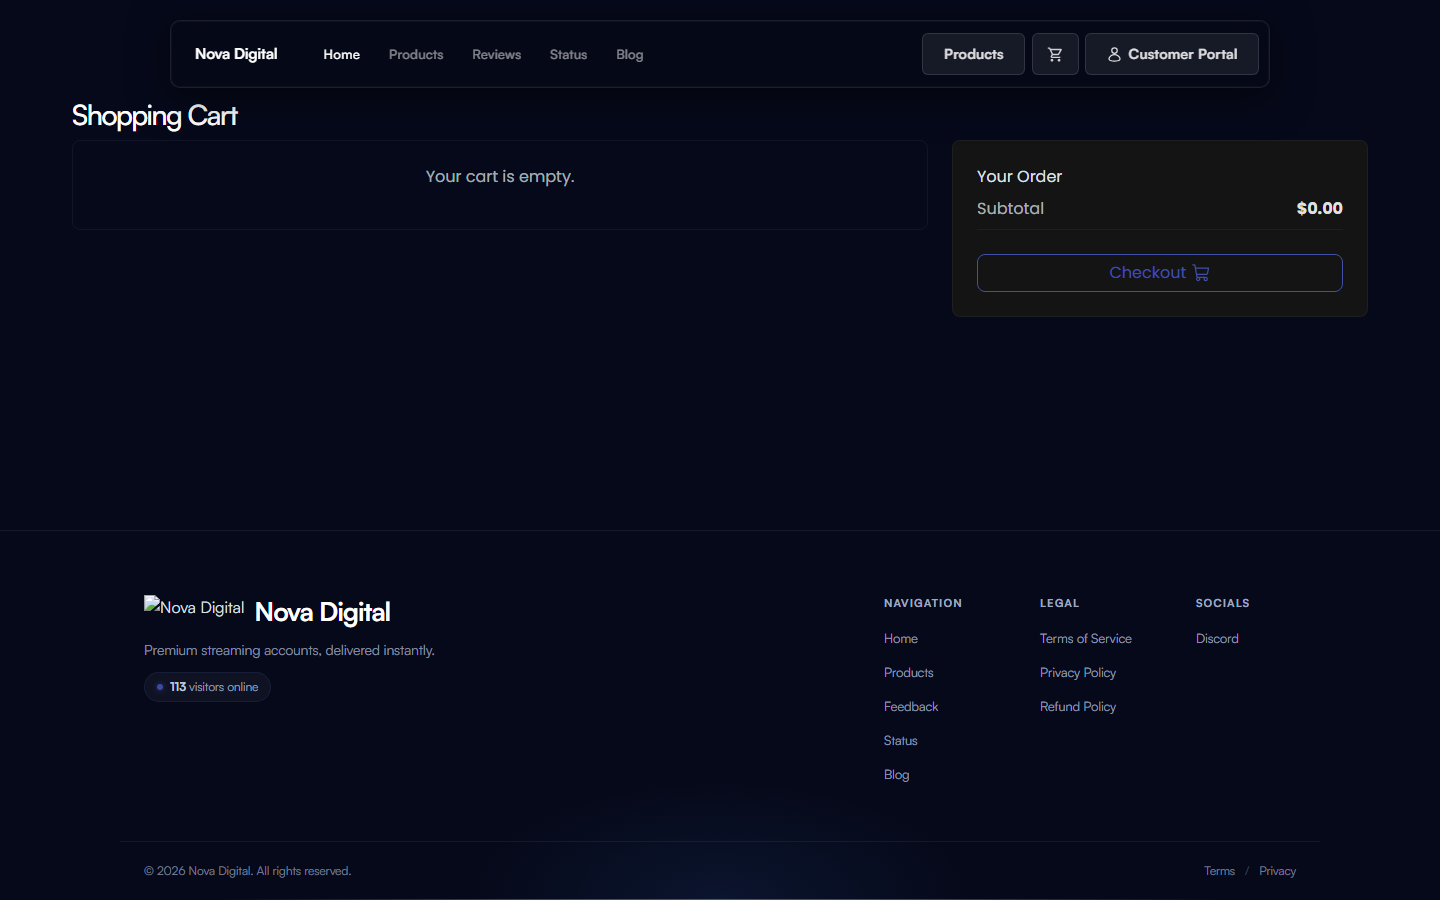
Task: Click the copyright 2026 Nova Digital text
Action: [247, 871]
